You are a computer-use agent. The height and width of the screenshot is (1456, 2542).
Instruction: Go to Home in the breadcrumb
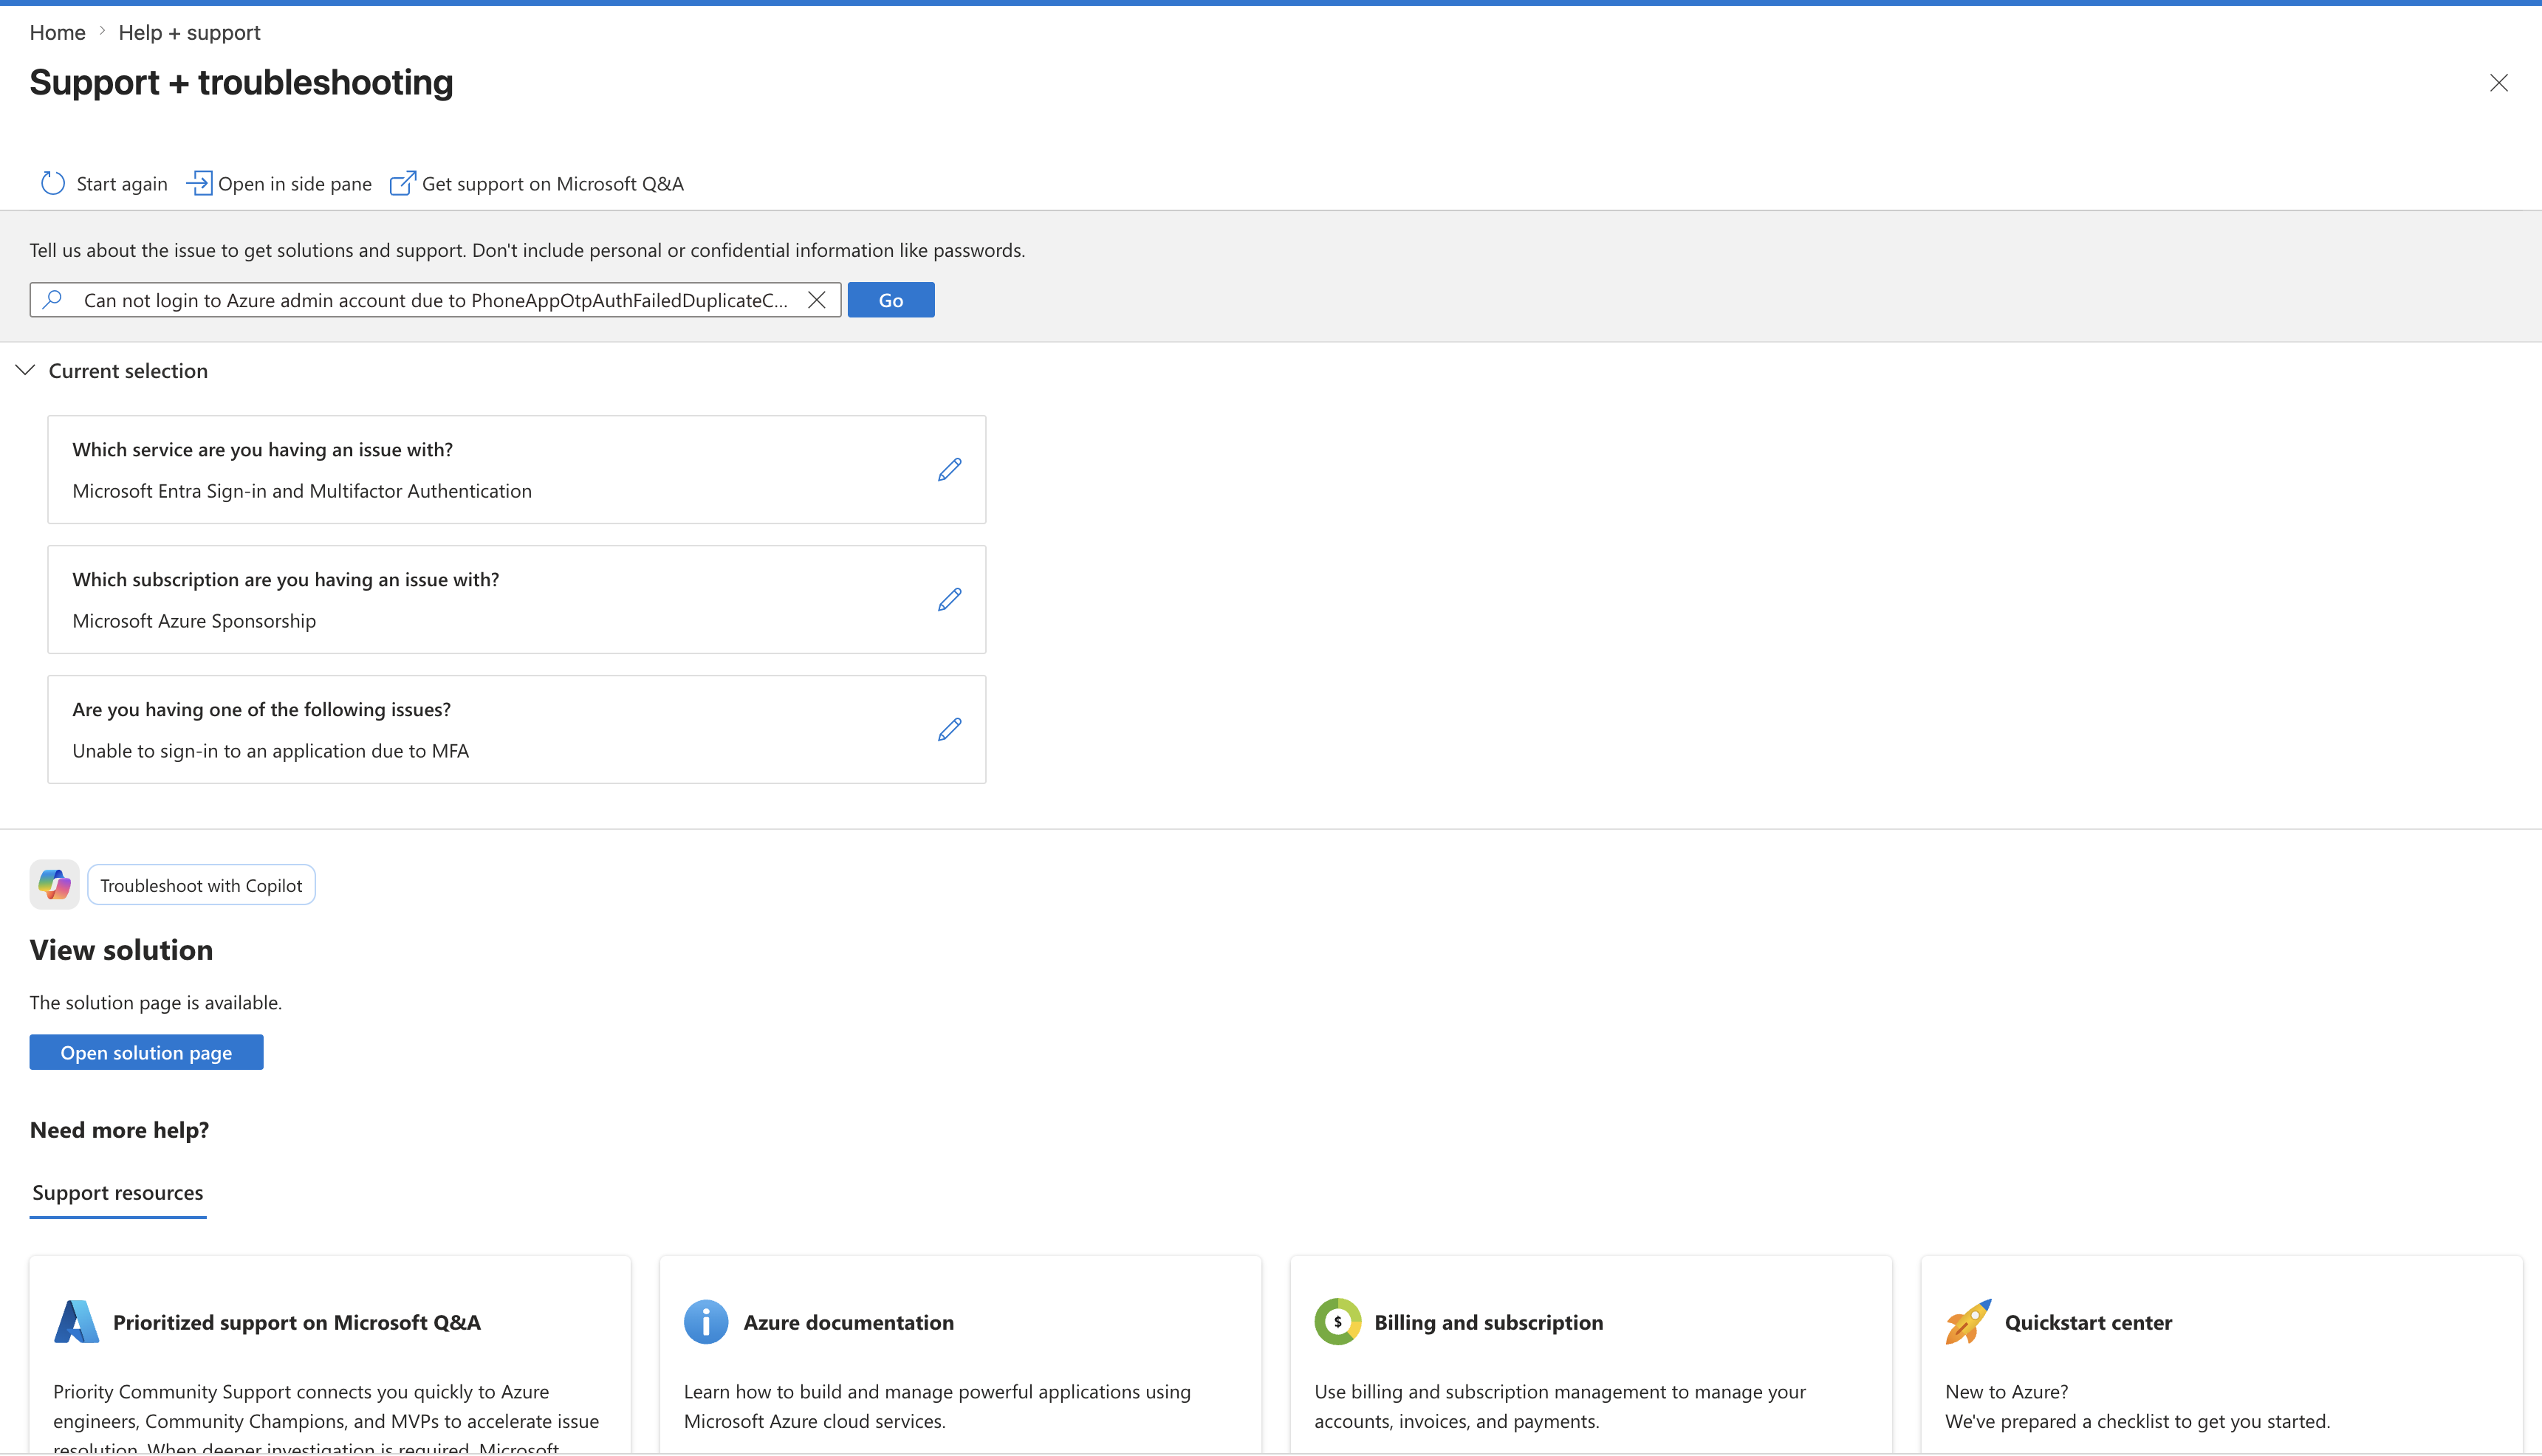click(58, 32)
